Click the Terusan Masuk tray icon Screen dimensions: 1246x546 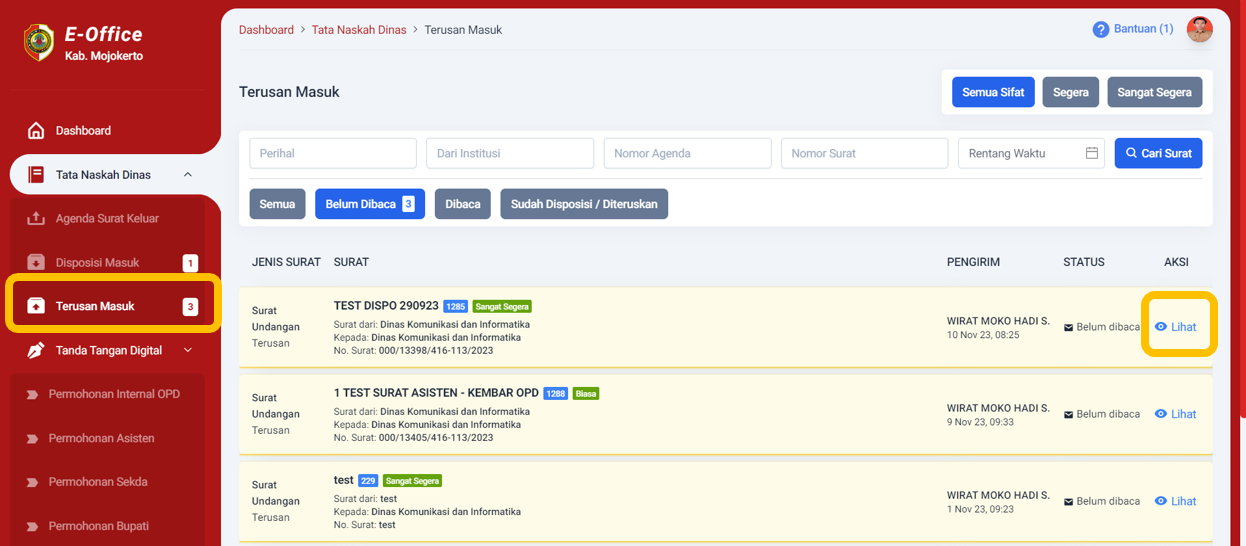[36, 306]
